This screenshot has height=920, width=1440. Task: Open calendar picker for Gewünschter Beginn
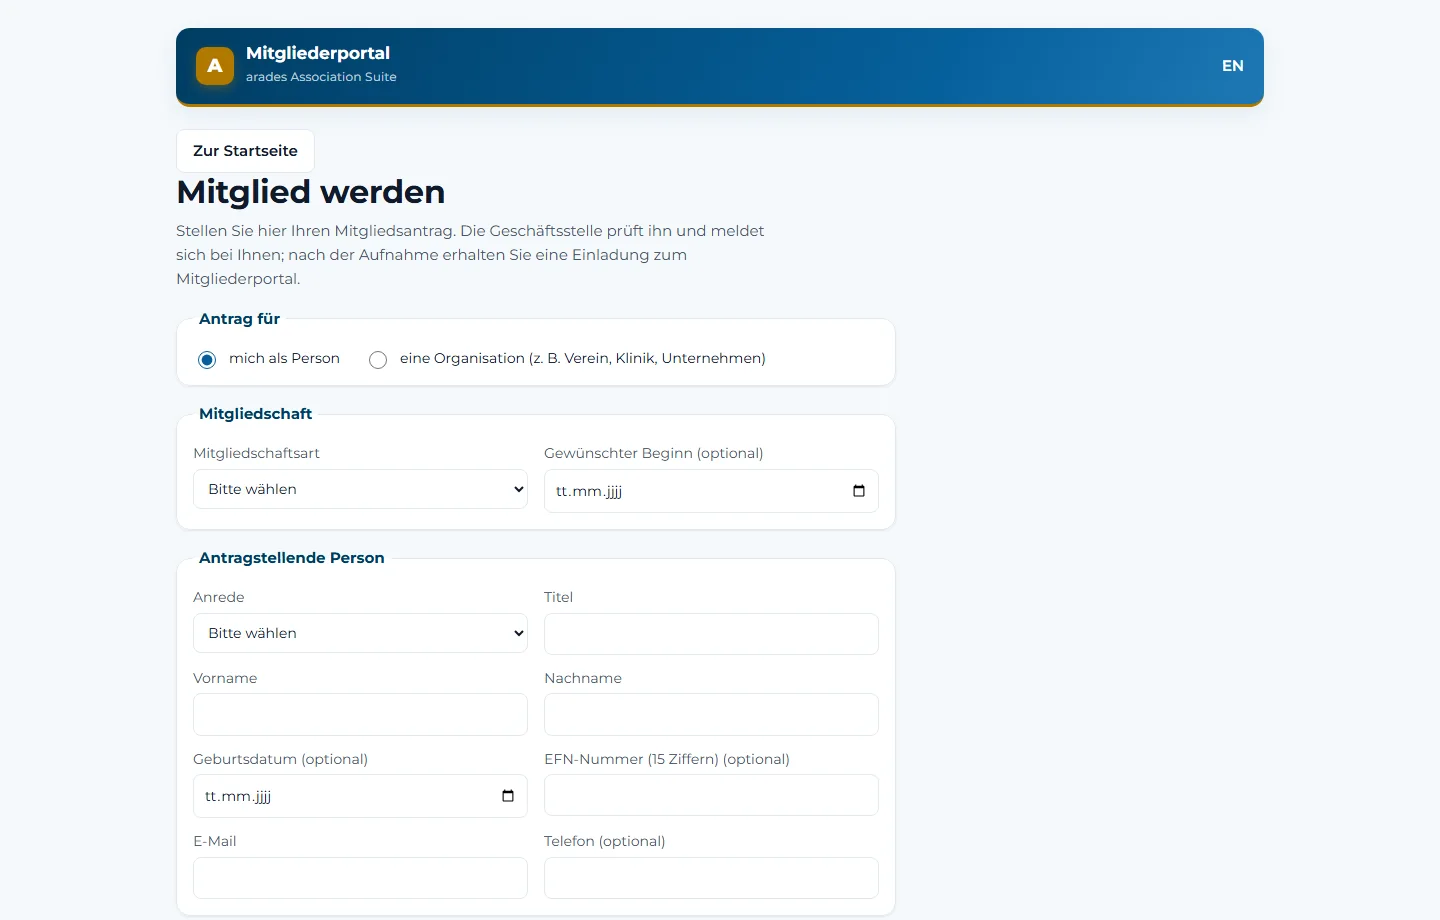pyautogui.click(x=858, y=491)
